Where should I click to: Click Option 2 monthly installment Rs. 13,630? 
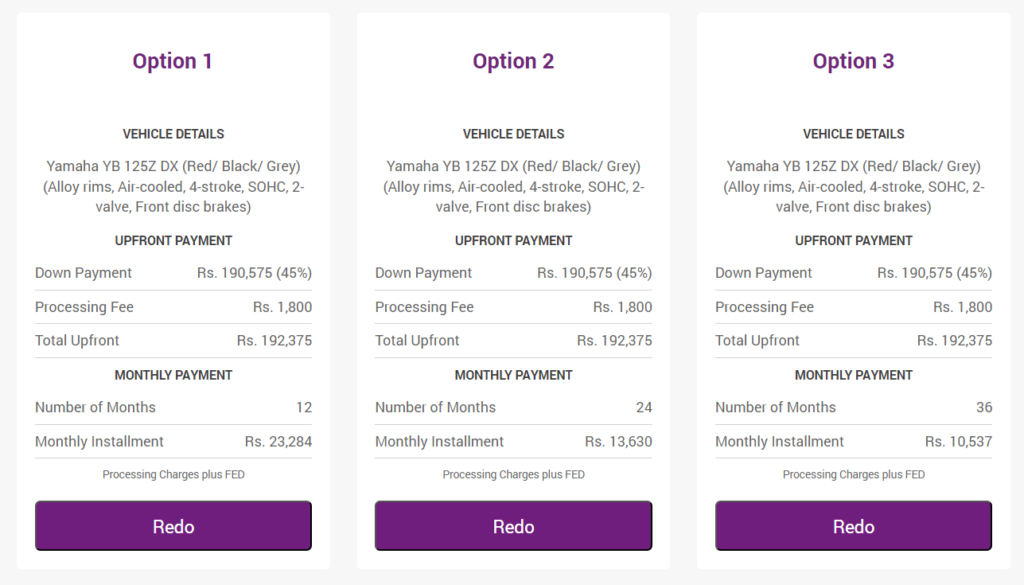(x=618, y=441)
